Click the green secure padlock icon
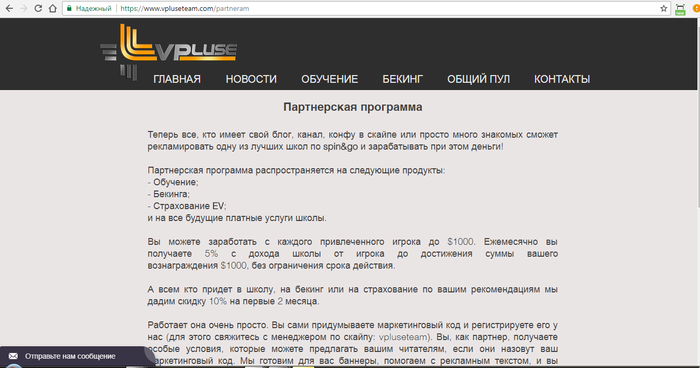The width and height of the screenshot is (700, 368). pyautogui.click(x=69, y=8)
